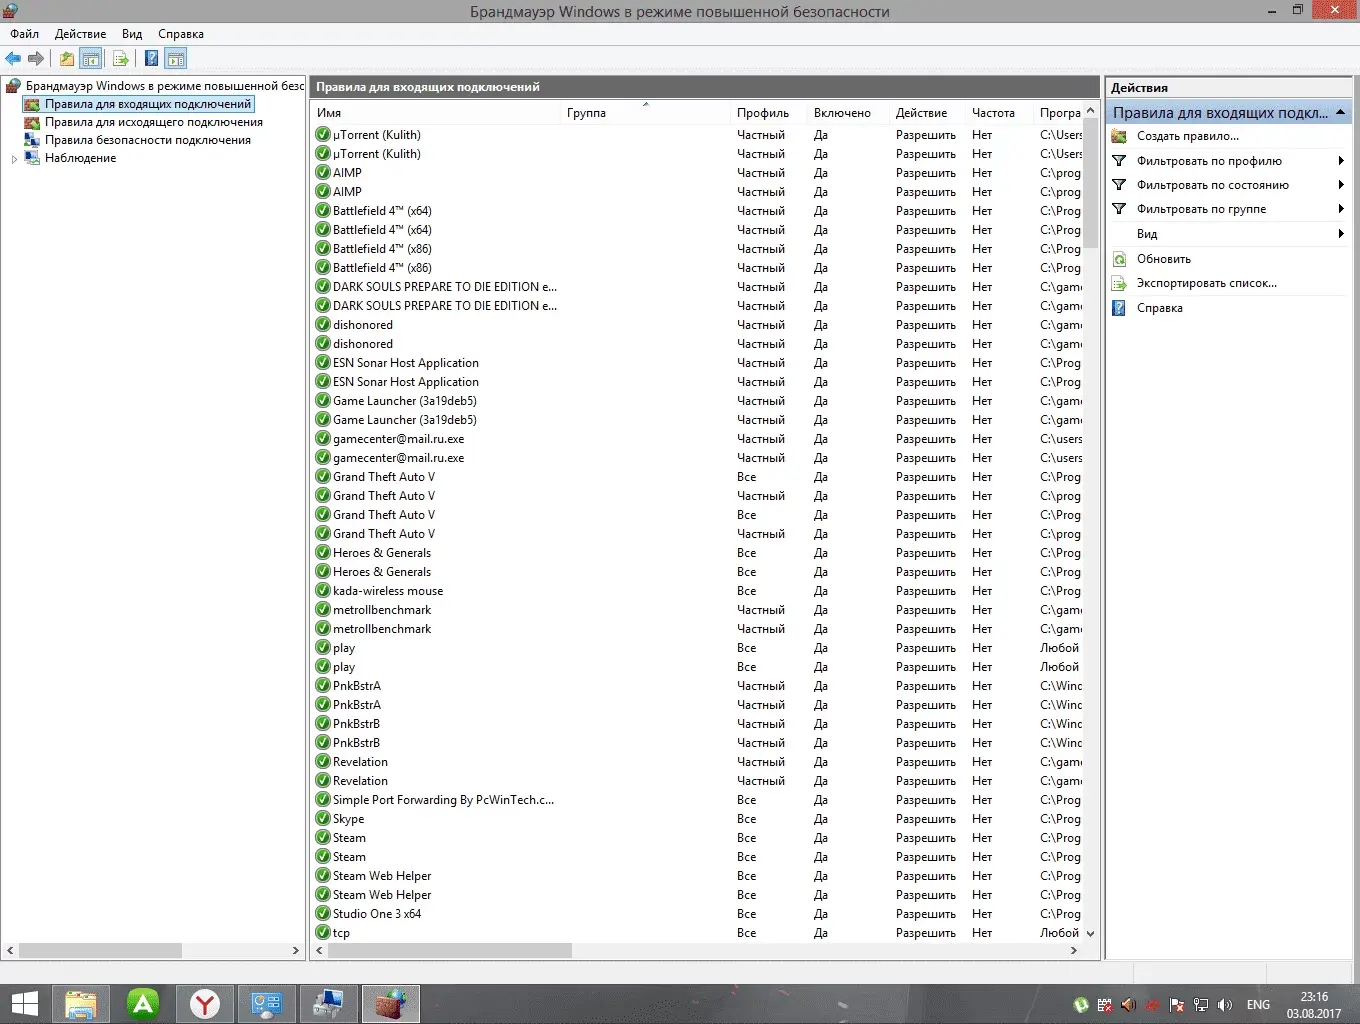Image resolution: width=1360 pixels, height=1024 pixels.
Task: Switch the ENG input language indicator
Action: tap(1258, 1005)
